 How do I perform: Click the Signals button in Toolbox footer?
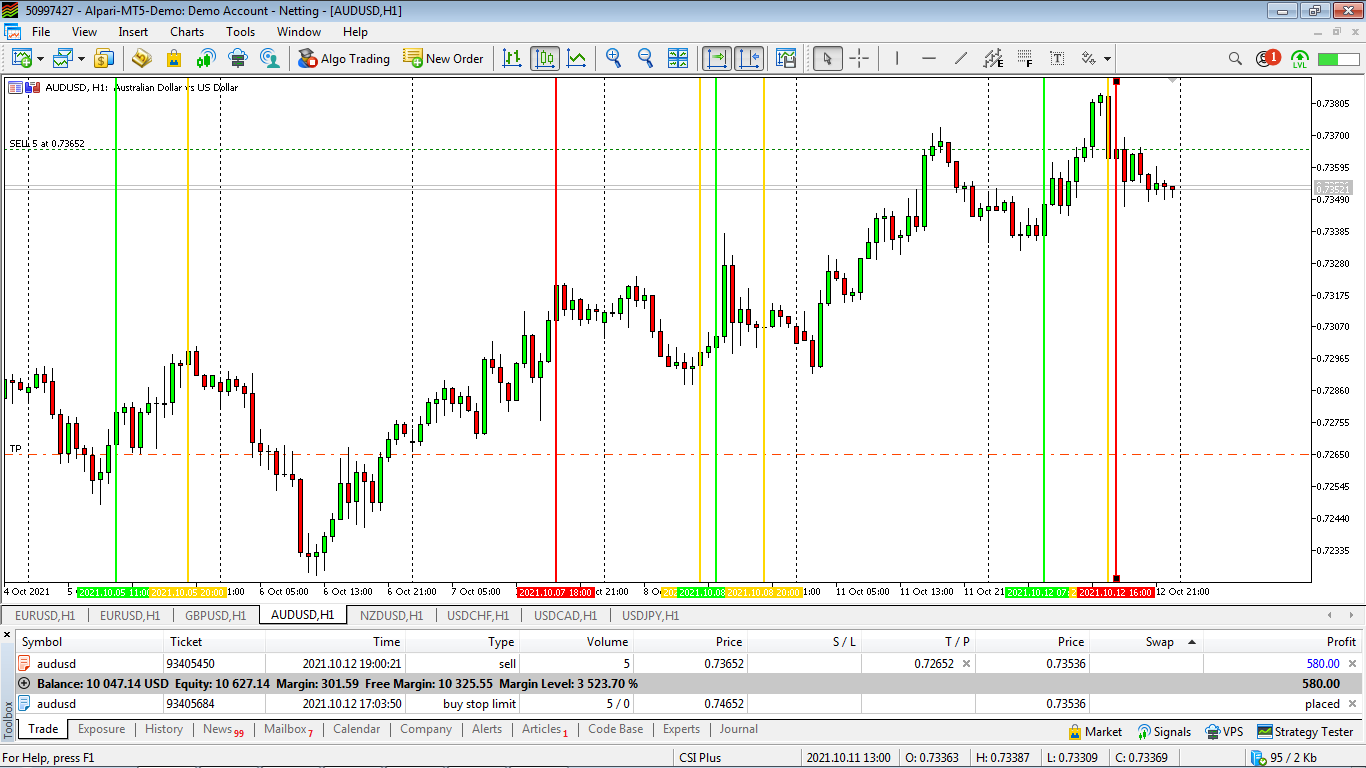pos(1164,732)
